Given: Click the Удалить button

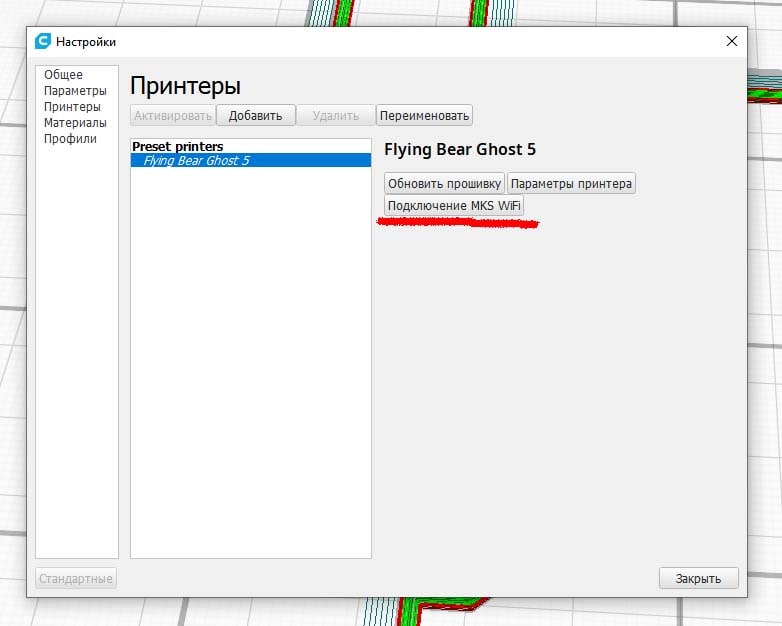Looking at the screenshot, I should [x=336, y=116].
